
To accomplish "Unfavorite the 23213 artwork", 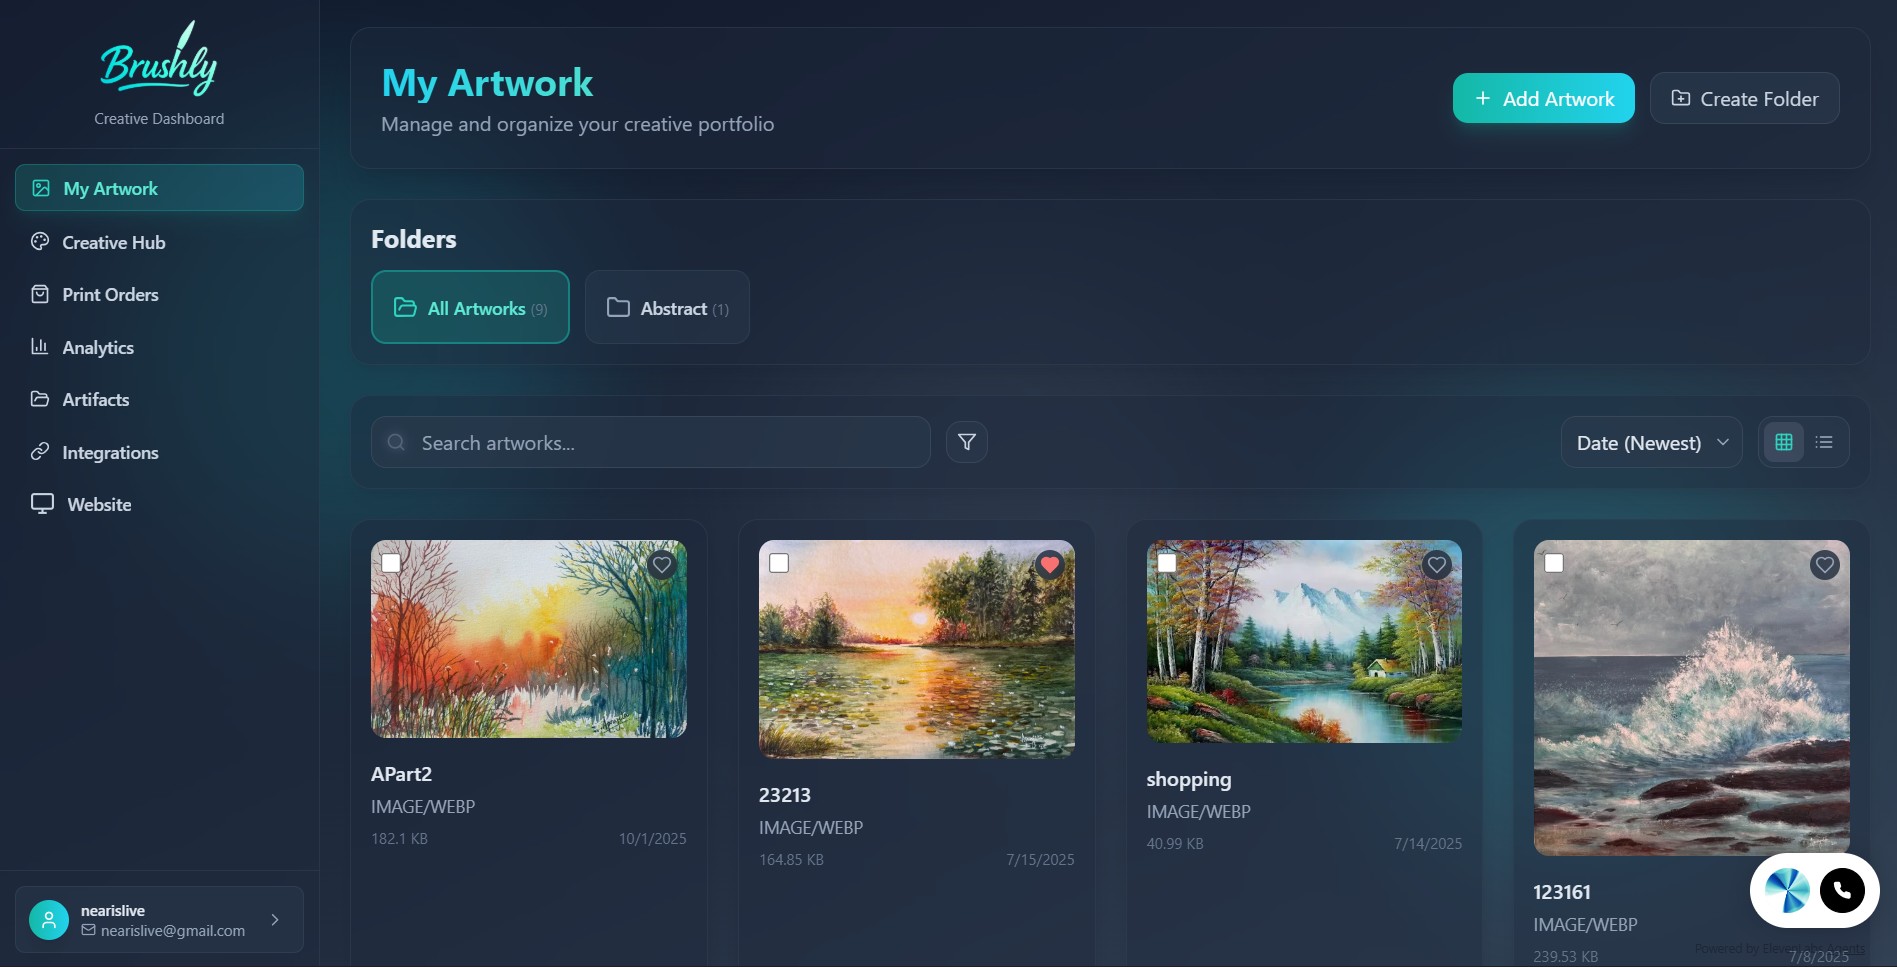I will [x=1049, y=565].
